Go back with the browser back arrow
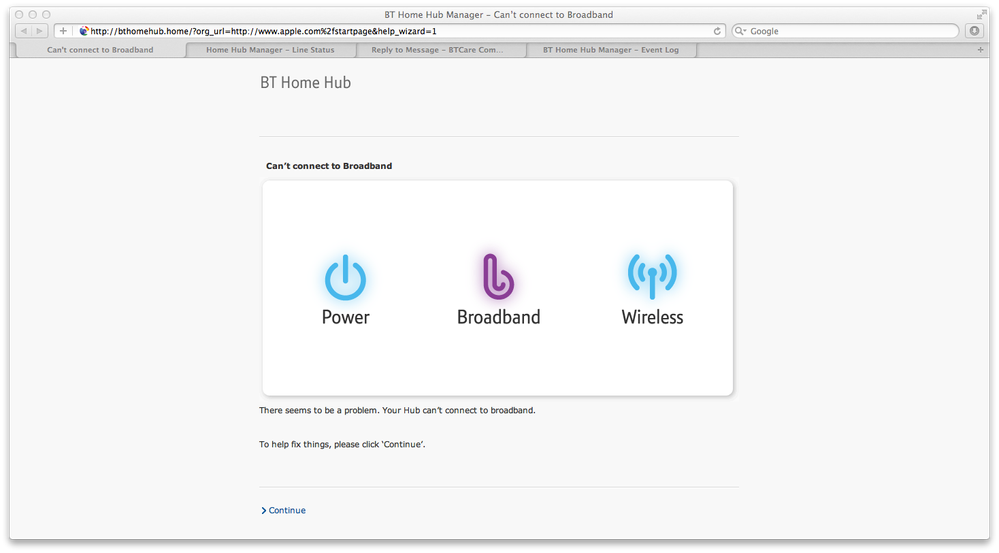This screenshot has height=553, width=999. tap(24, 31)
